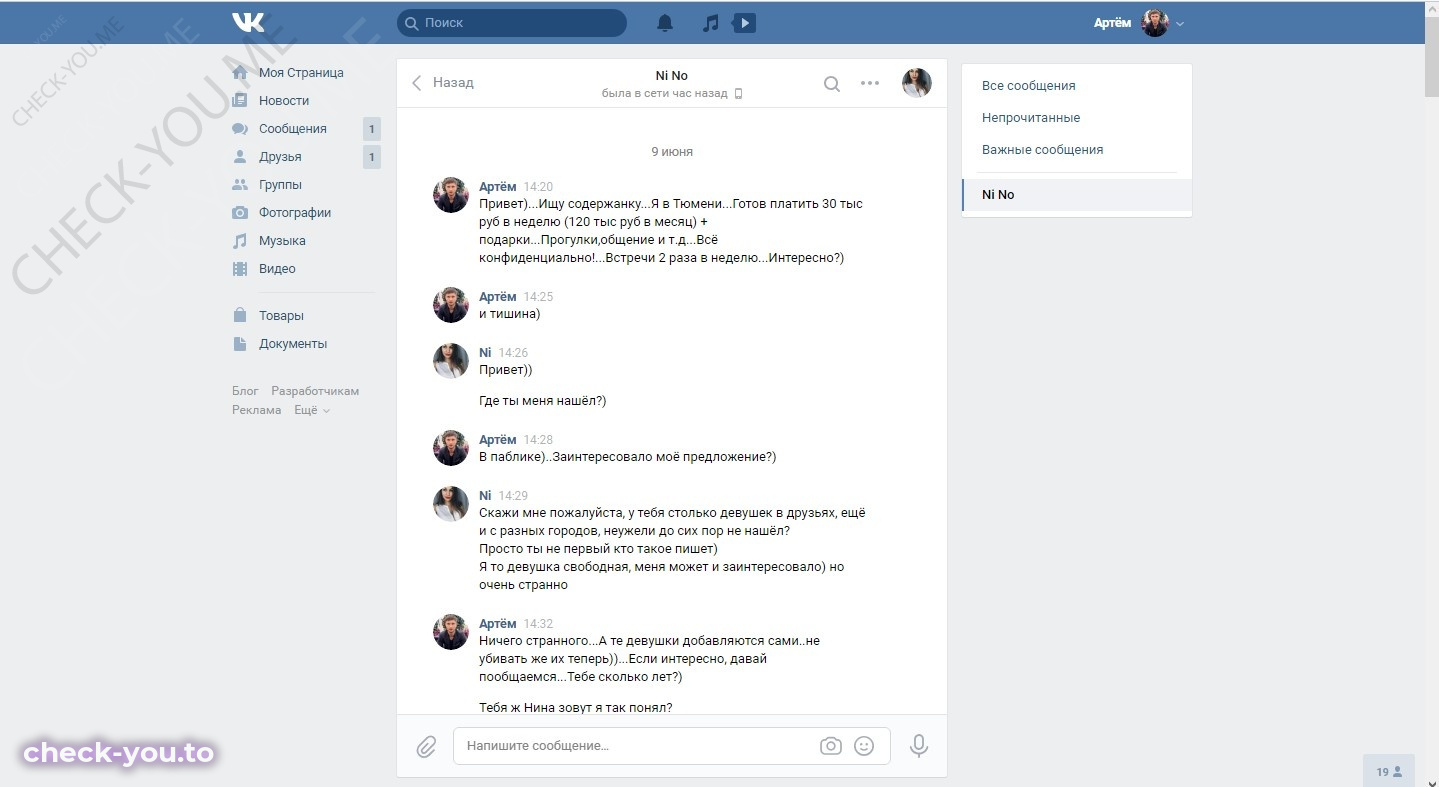Click the 14:28 message timestamp
The height and width of the screenshot is (787, 1439).
538,440
